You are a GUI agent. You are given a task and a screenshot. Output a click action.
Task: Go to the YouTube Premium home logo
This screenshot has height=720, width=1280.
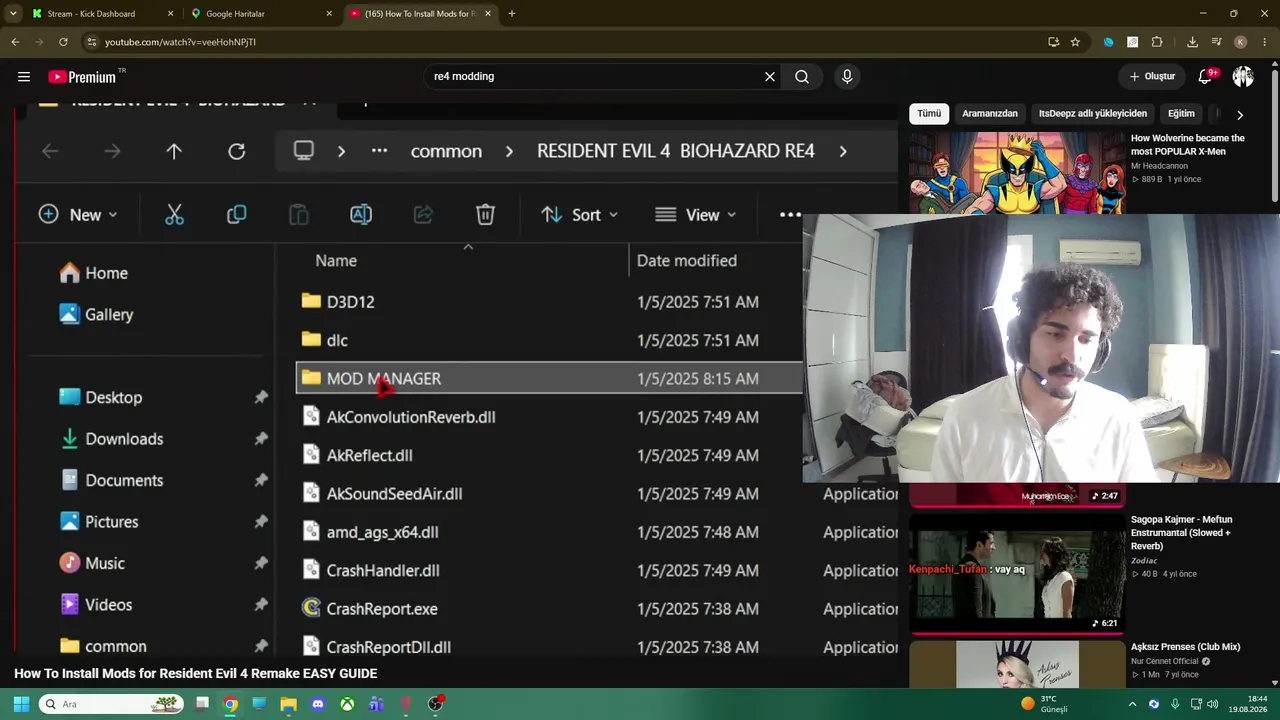[82, 77]
